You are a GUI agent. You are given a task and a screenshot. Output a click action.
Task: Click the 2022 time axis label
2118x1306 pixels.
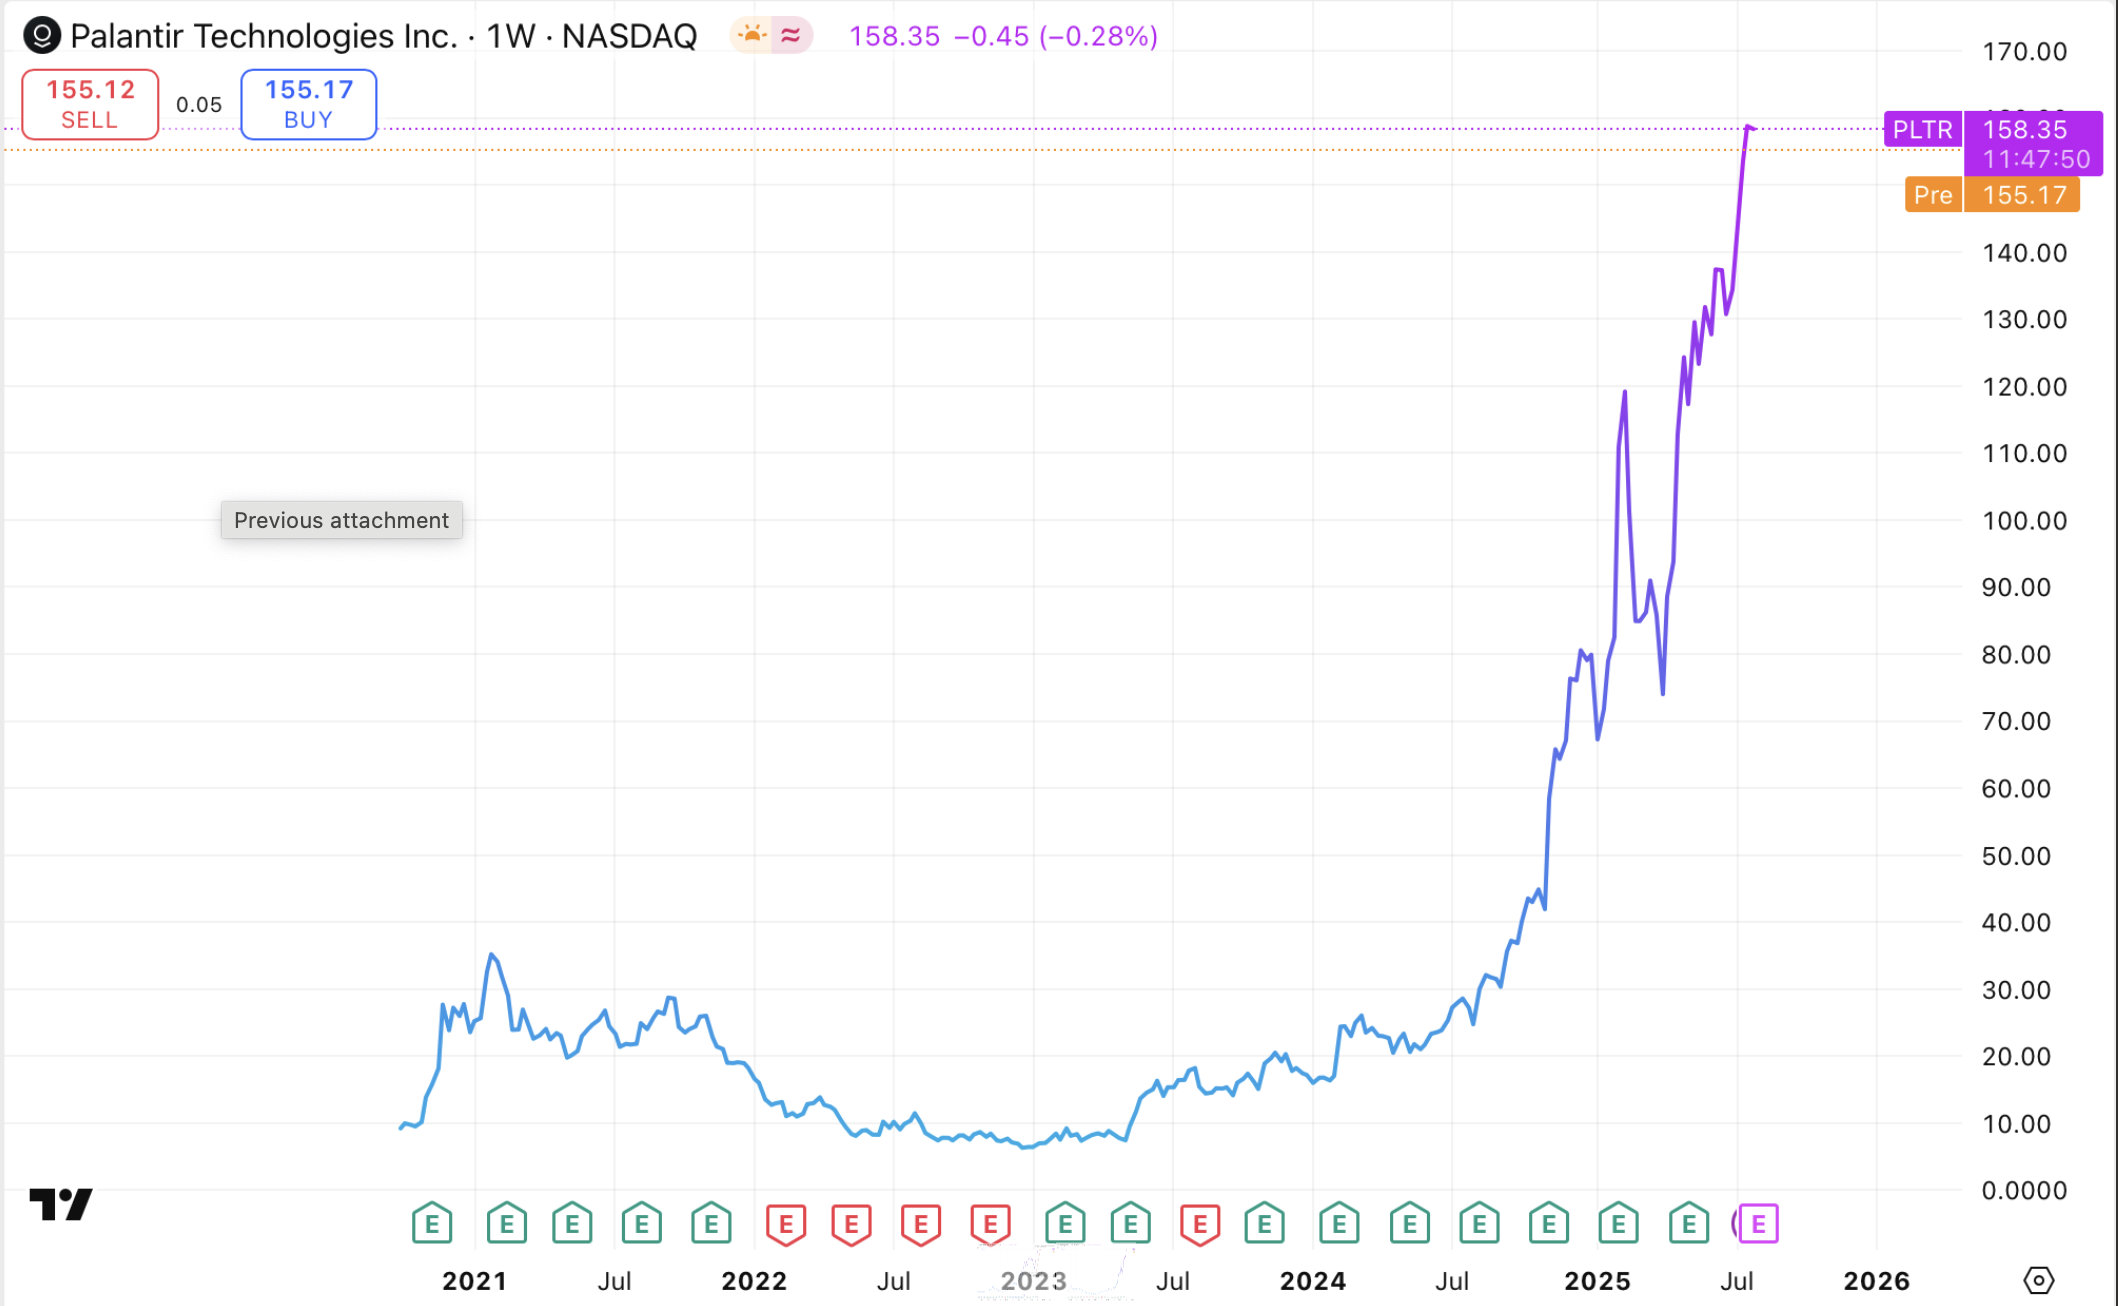pos(754,1281)
